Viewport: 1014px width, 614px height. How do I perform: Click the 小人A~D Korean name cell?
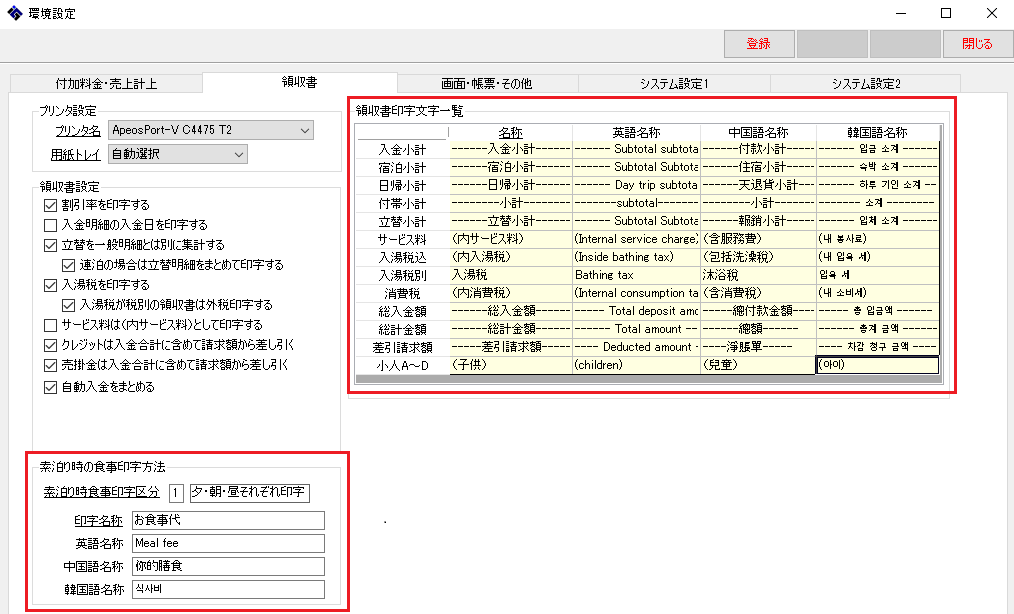click(877, 365)
